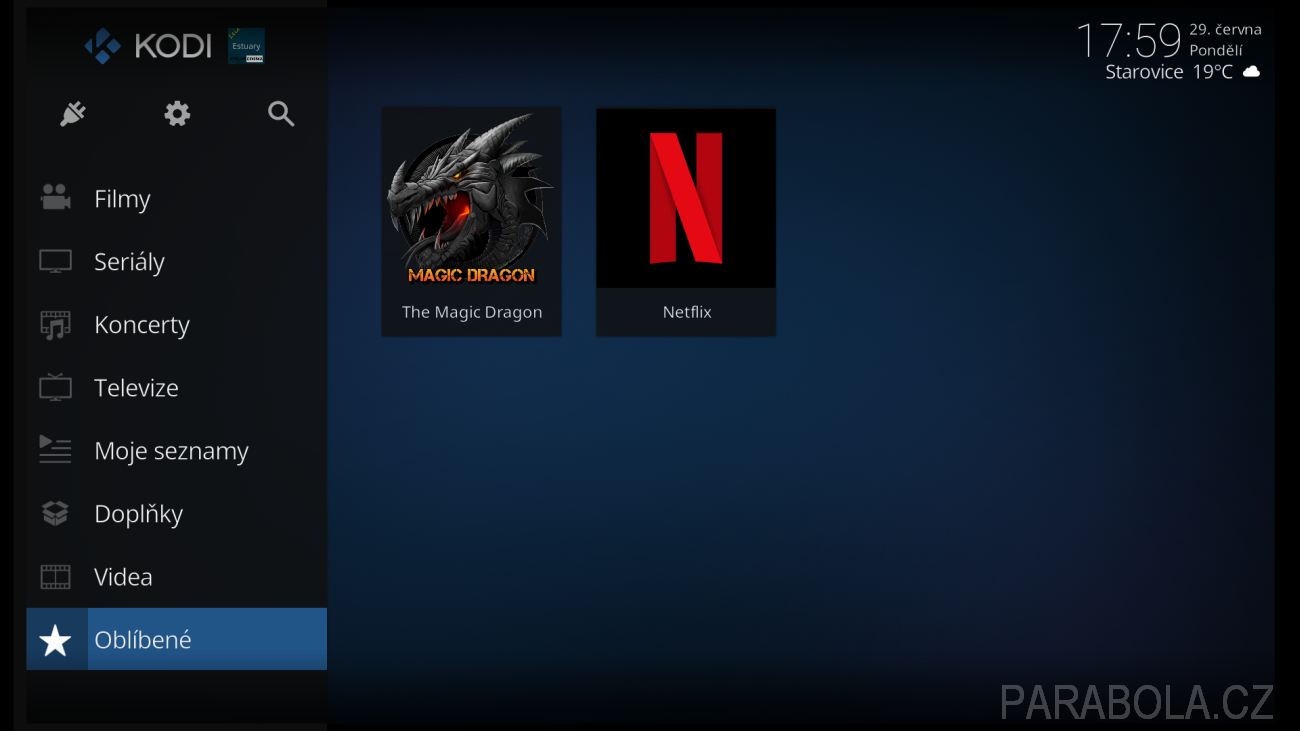Open the power options plug icon
Viewport: 1300px width, 731px height.
tap(73, 114)
